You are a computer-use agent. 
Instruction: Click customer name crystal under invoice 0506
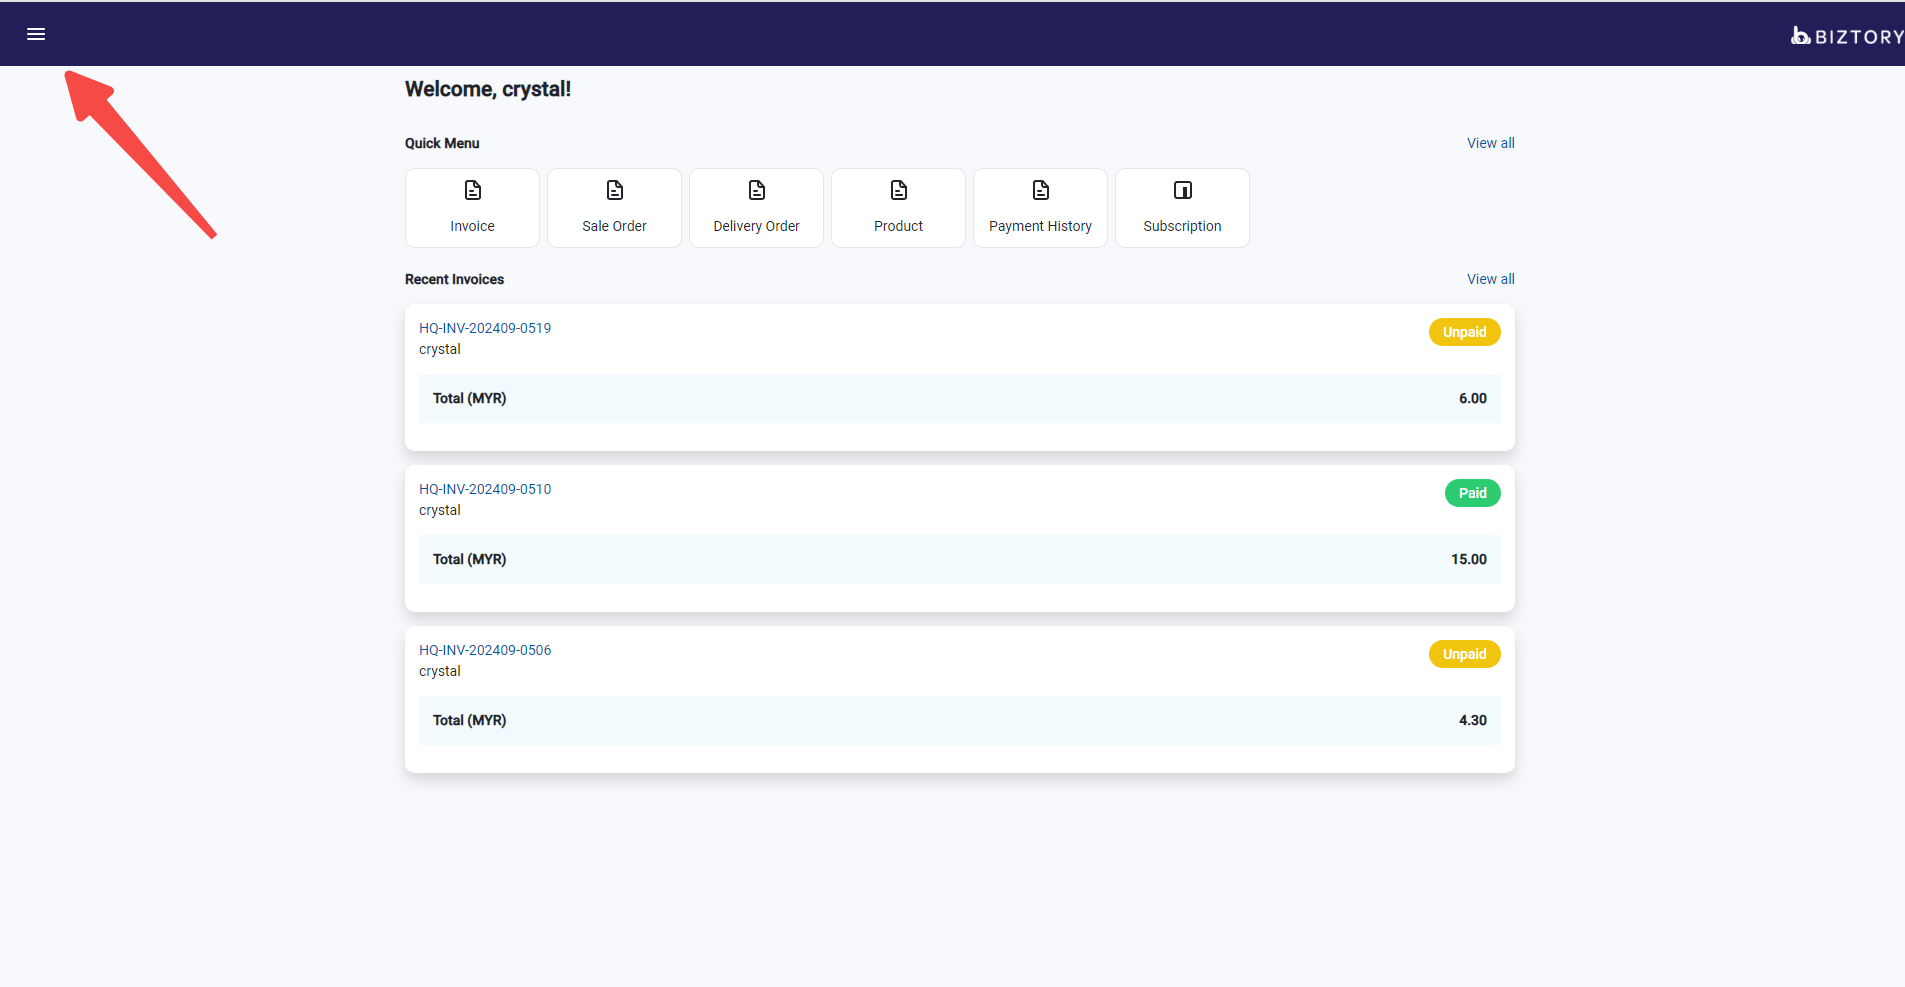(440, 671)
